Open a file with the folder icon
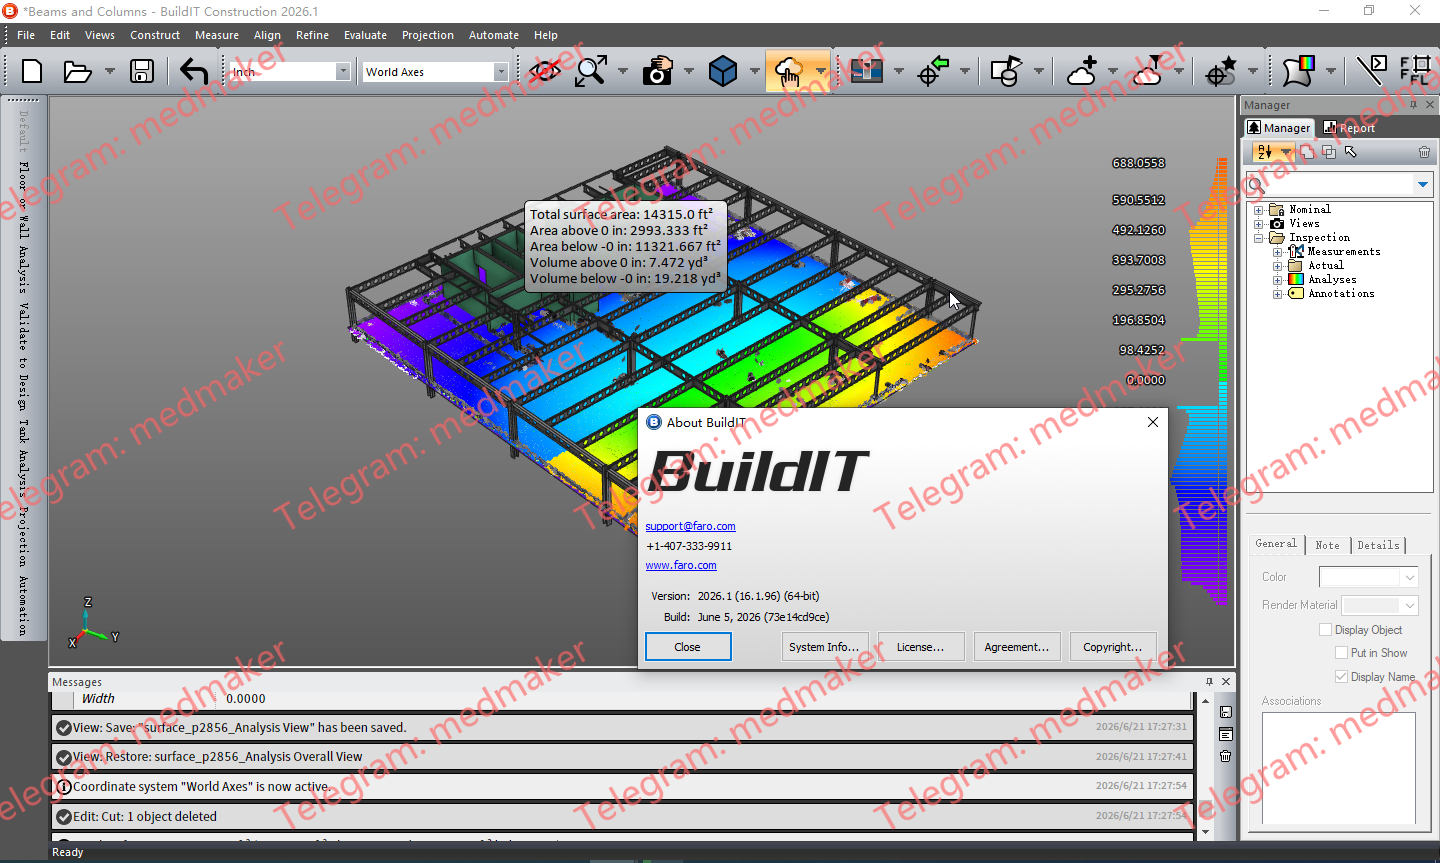 [77, 71]
